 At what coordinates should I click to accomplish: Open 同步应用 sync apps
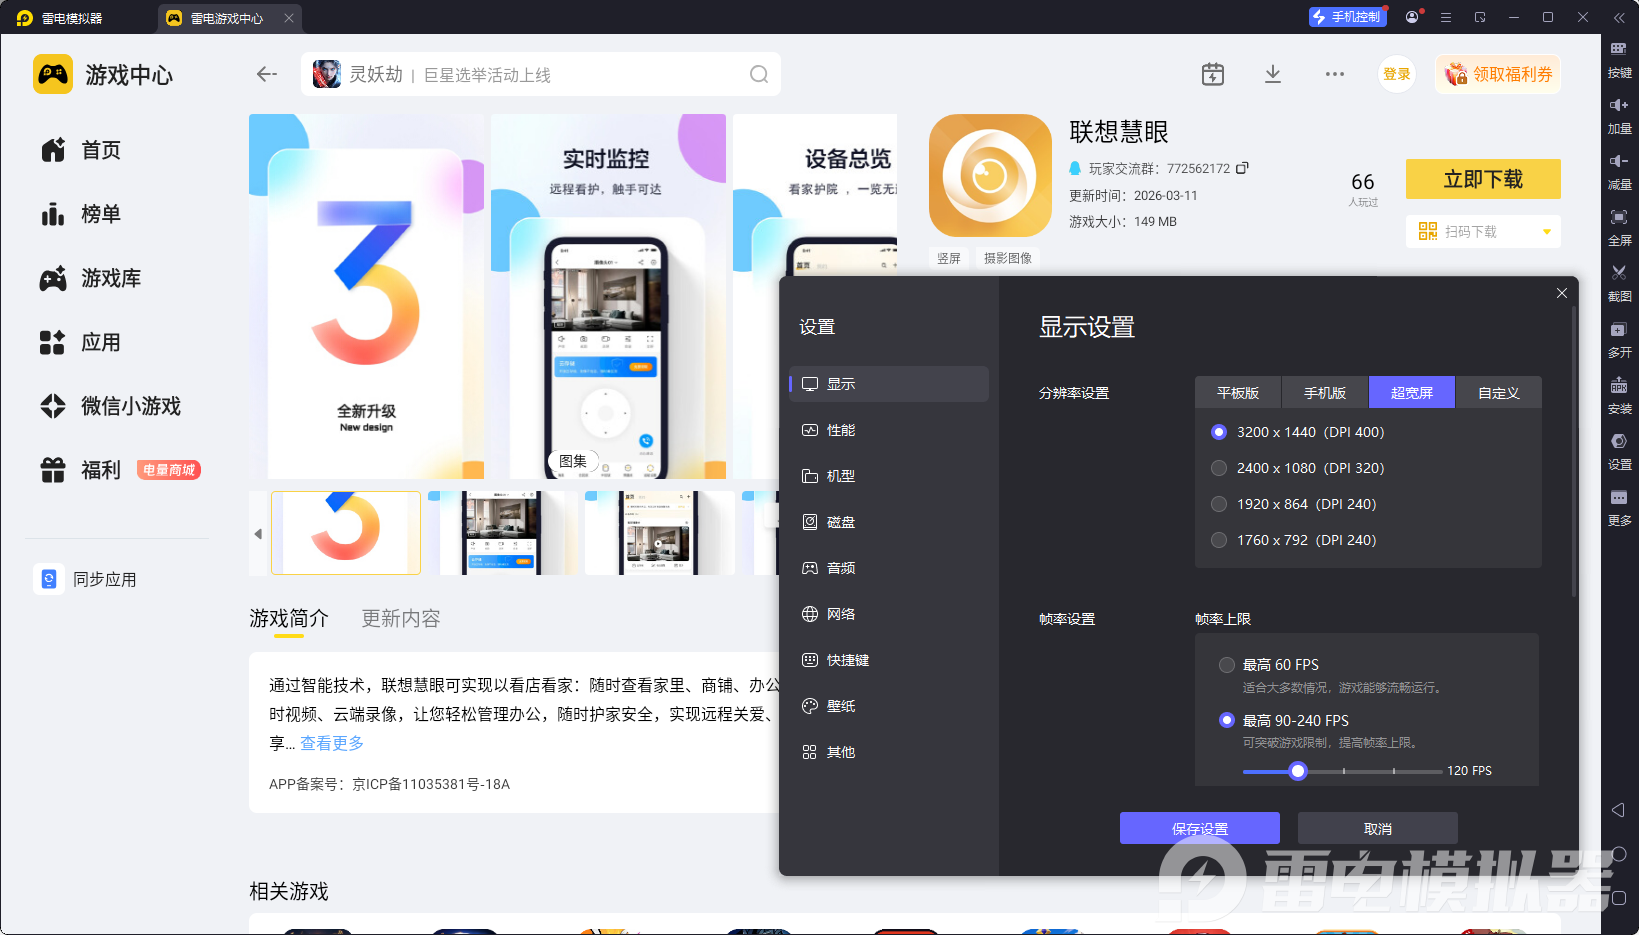point(87,579)
